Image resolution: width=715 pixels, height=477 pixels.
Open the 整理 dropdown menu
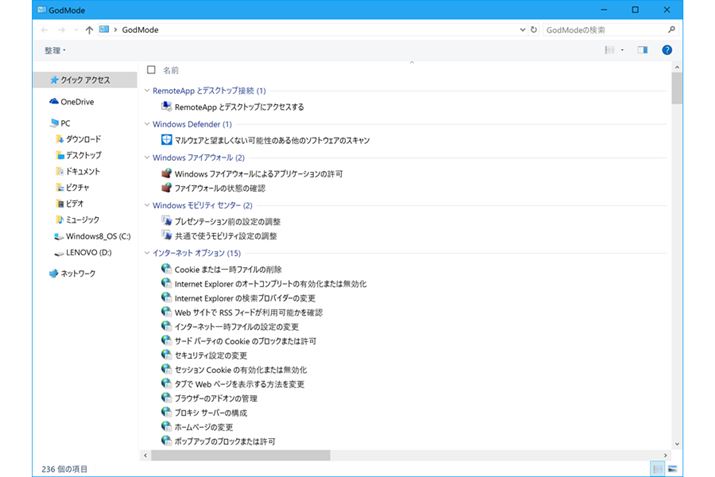point(55,49)
